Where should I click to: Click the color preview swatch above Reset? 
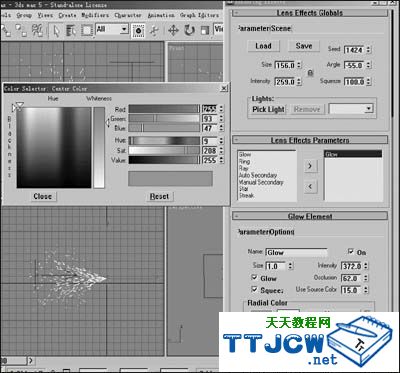click(170, 179)
